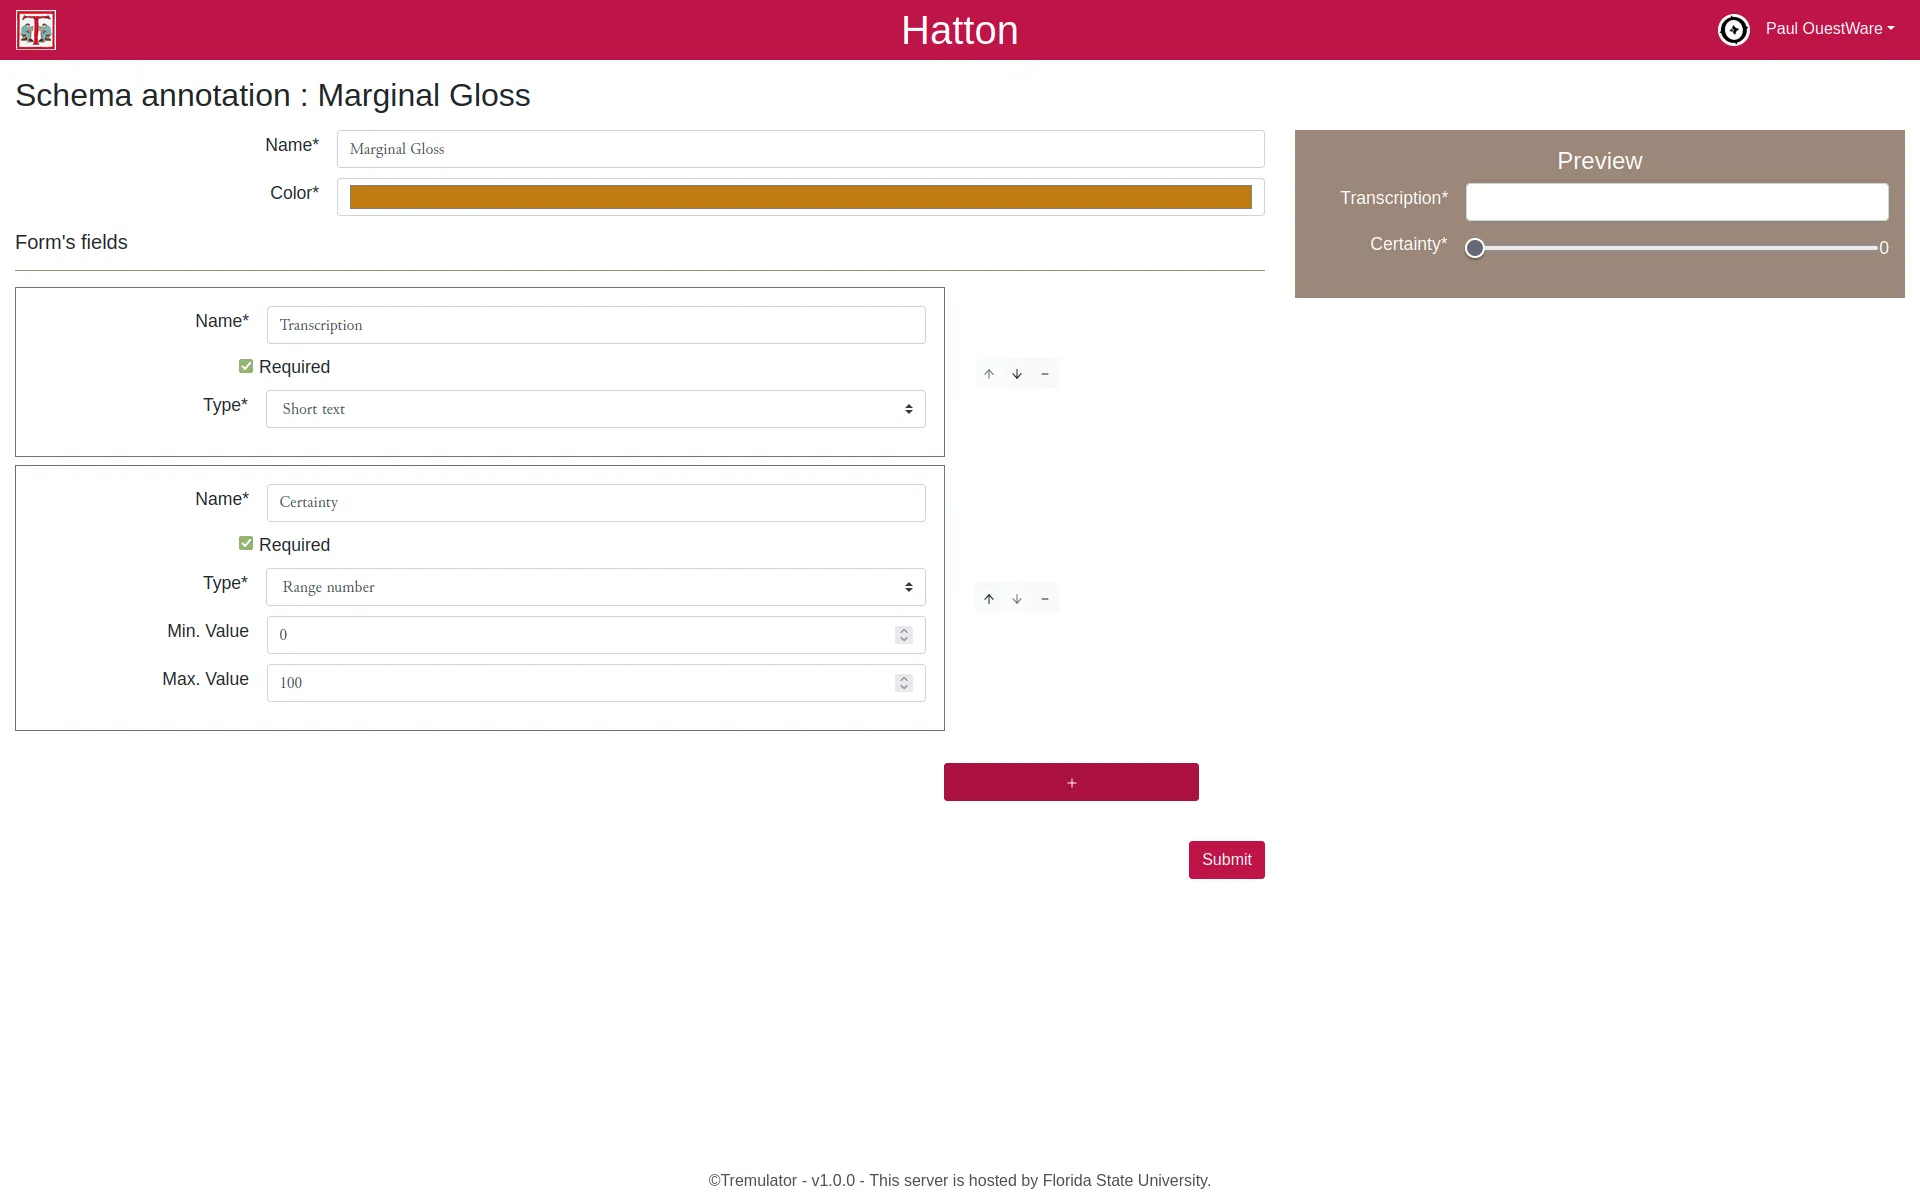Move Certainty field up arrow
This screenshot has width=1920, height=1200.
(x=989, y=599)
